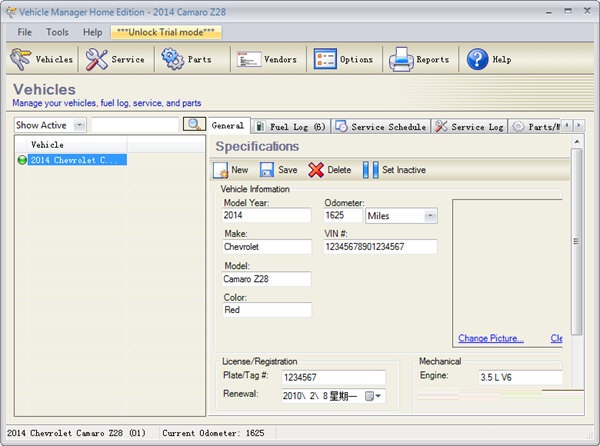
Task: Open the Miles unit dropdown
Action: pyautogui.click(x=430, y=216)
